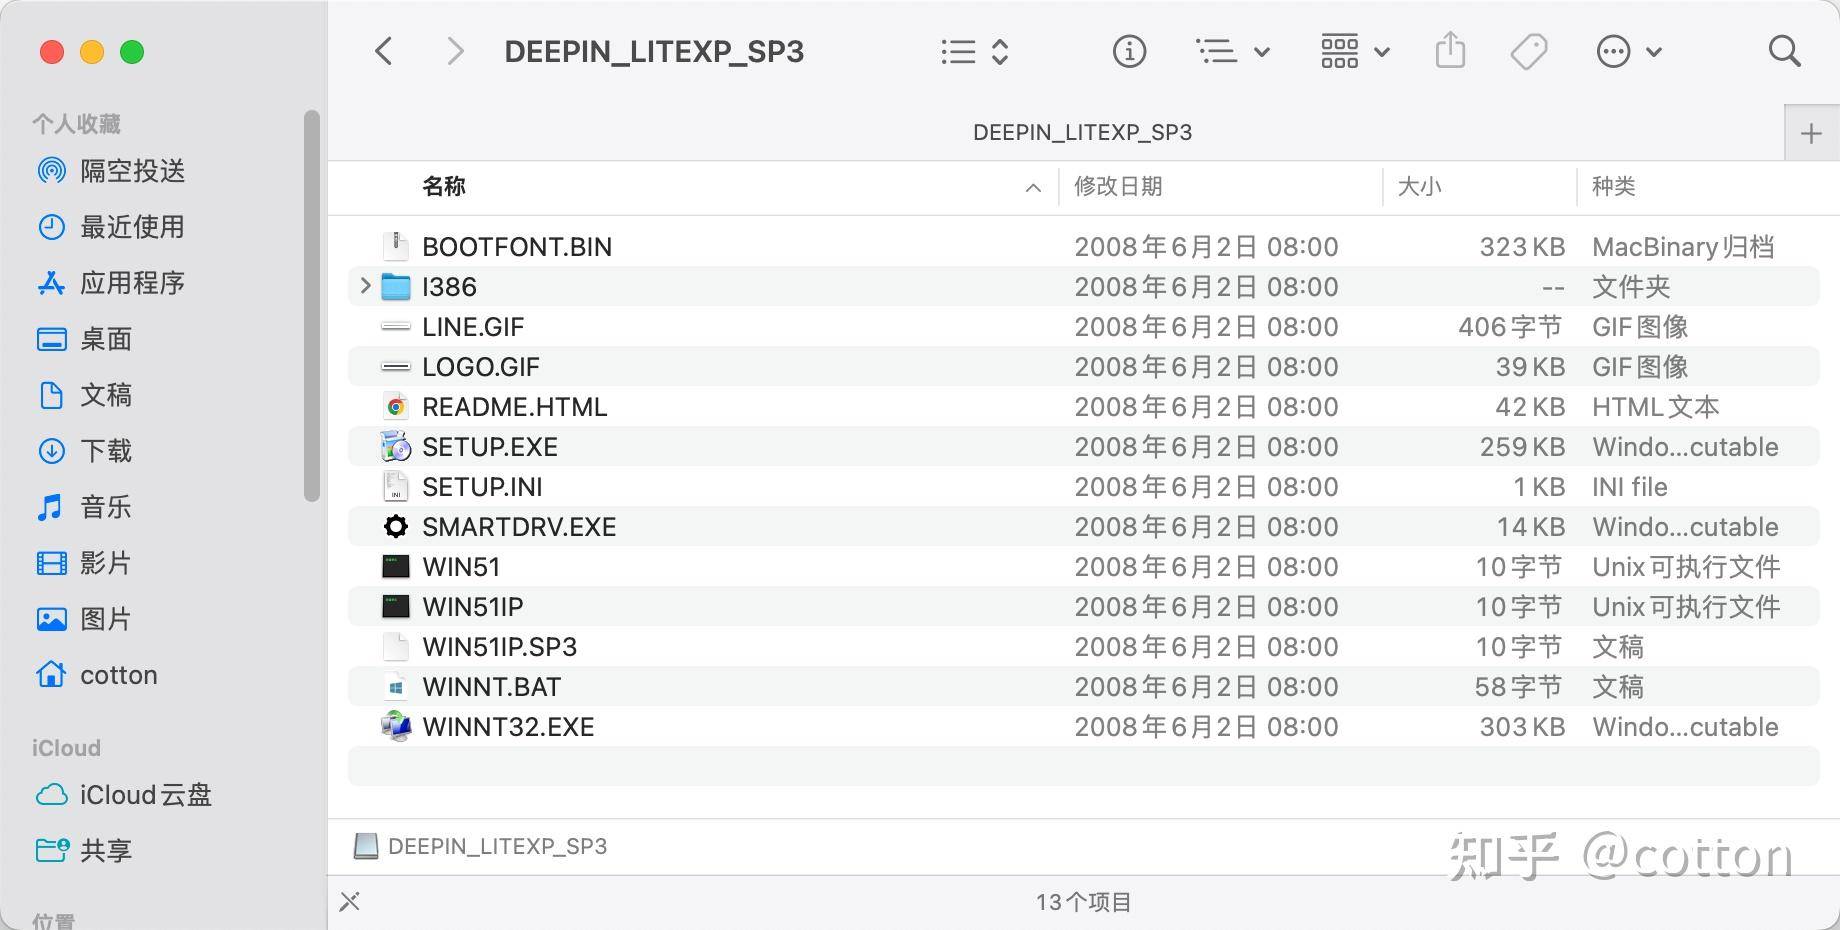Select file name WIN51IP.SP3
This screenshot has width=1840, height=930.
click(x=500, y=647)
